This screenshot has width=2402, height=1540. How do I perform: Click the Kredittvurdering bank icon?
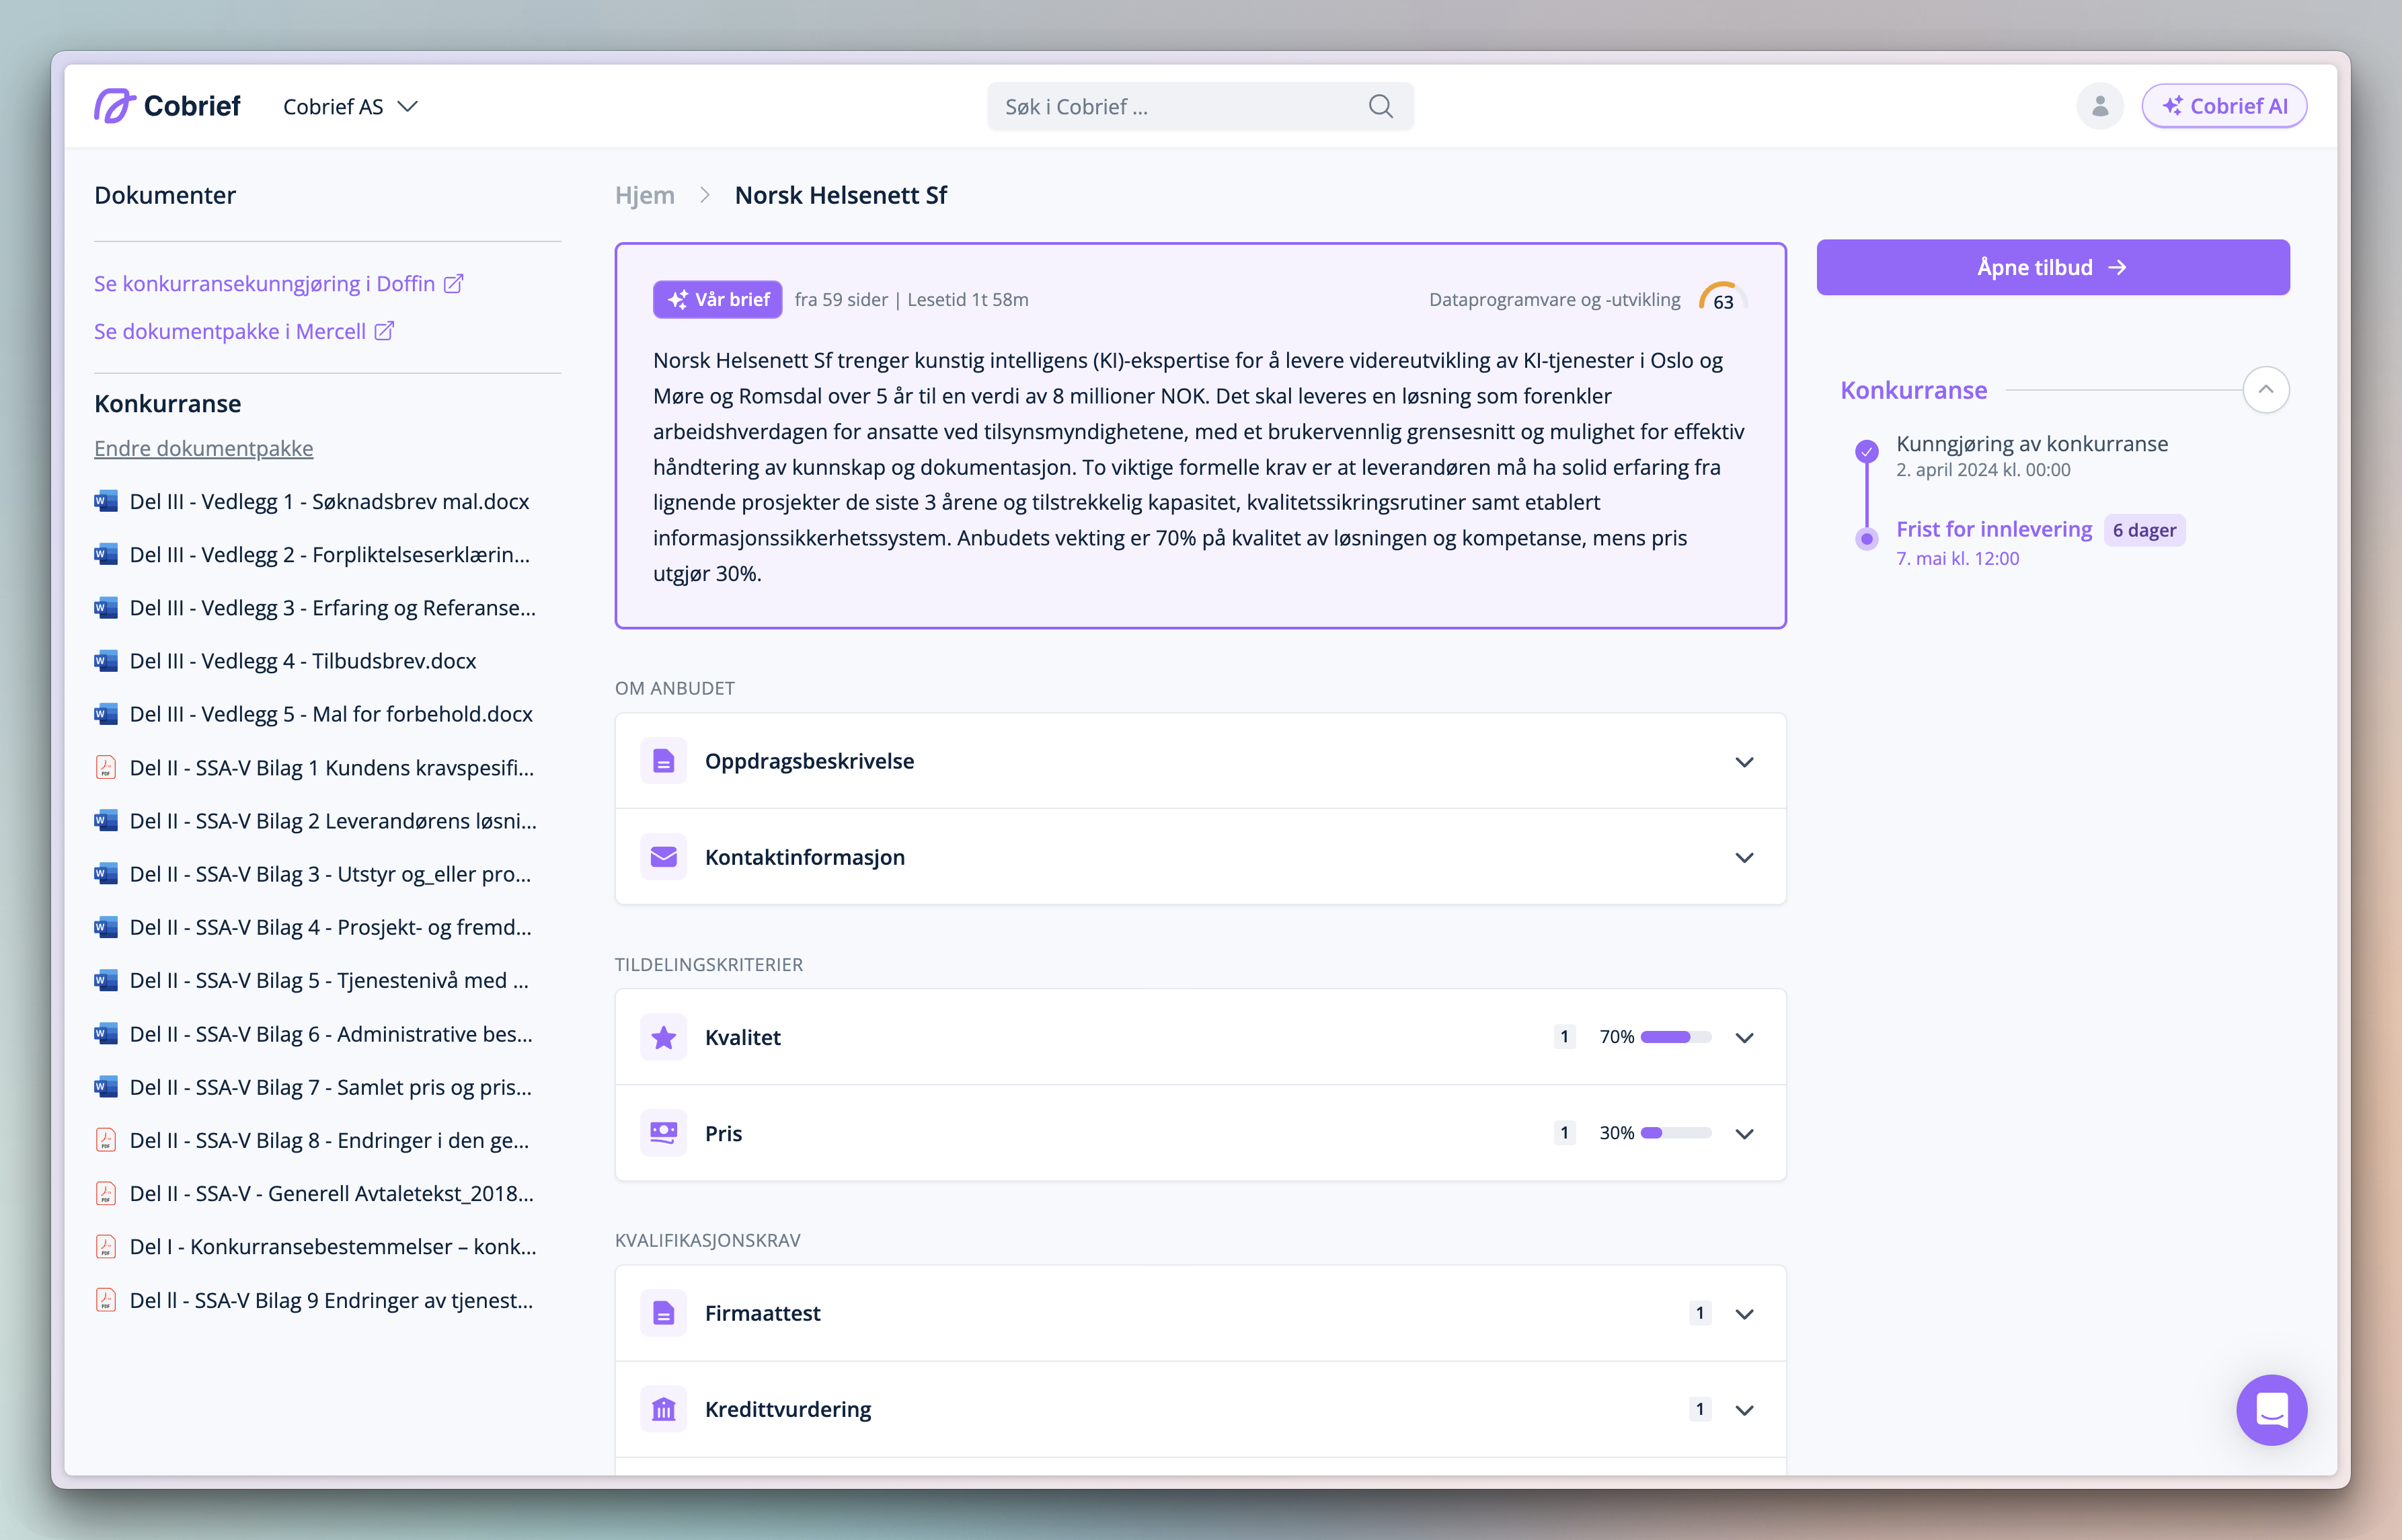(x=663, y=1409)
